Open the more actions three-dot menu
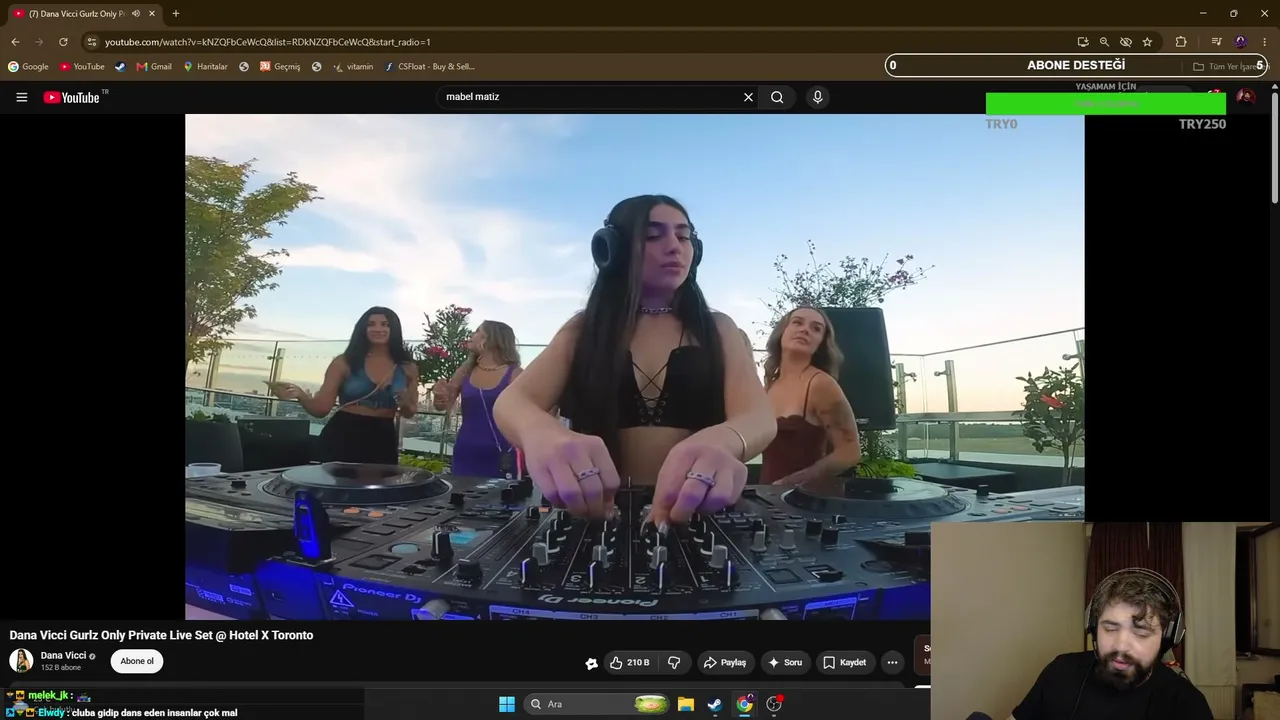 892,662
